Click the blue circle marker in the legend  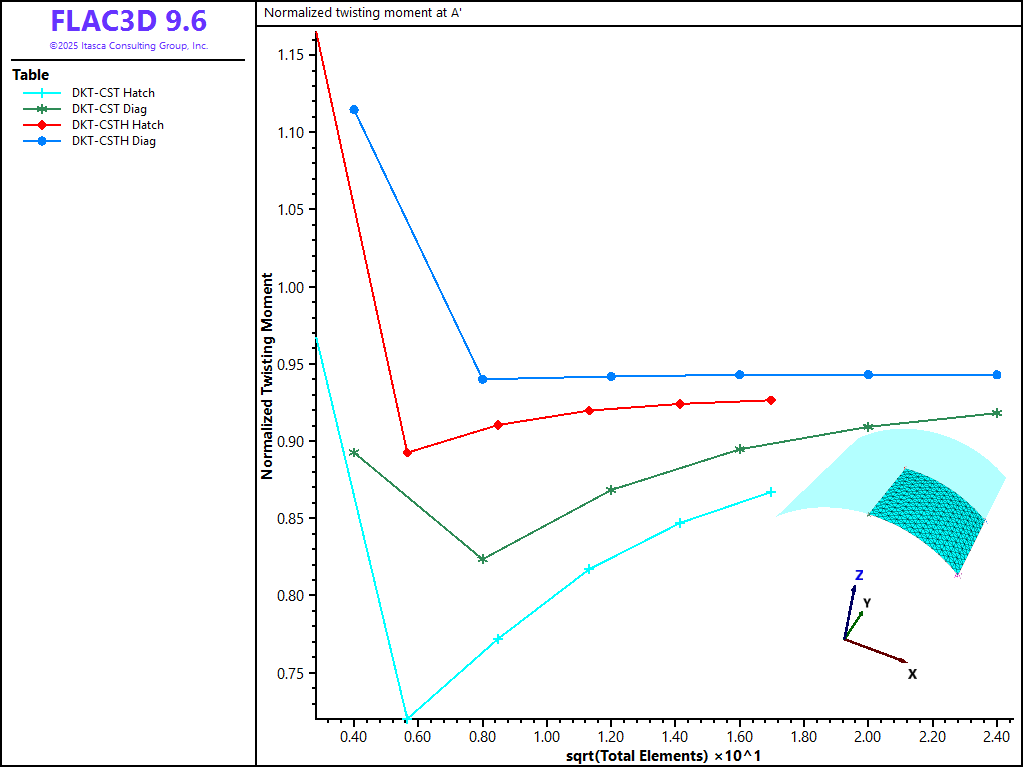pyautogui.click(x=41, y=141)
